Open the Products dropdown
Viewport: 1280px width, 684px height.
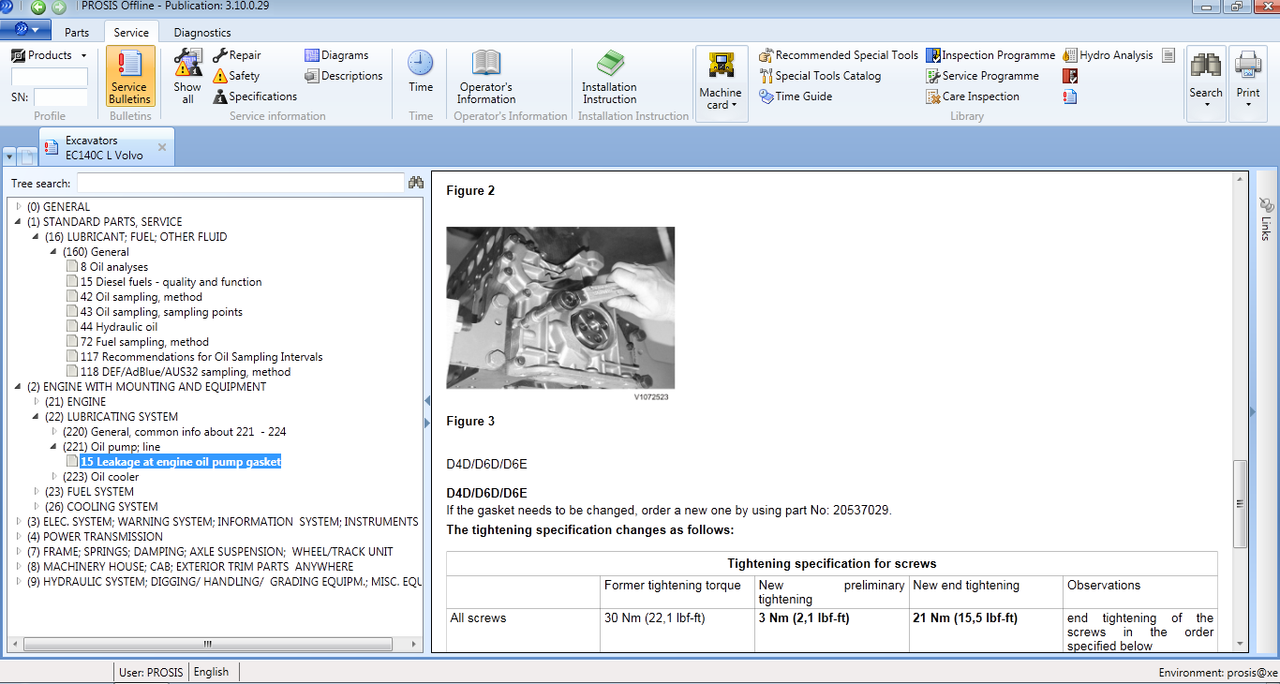50,55
